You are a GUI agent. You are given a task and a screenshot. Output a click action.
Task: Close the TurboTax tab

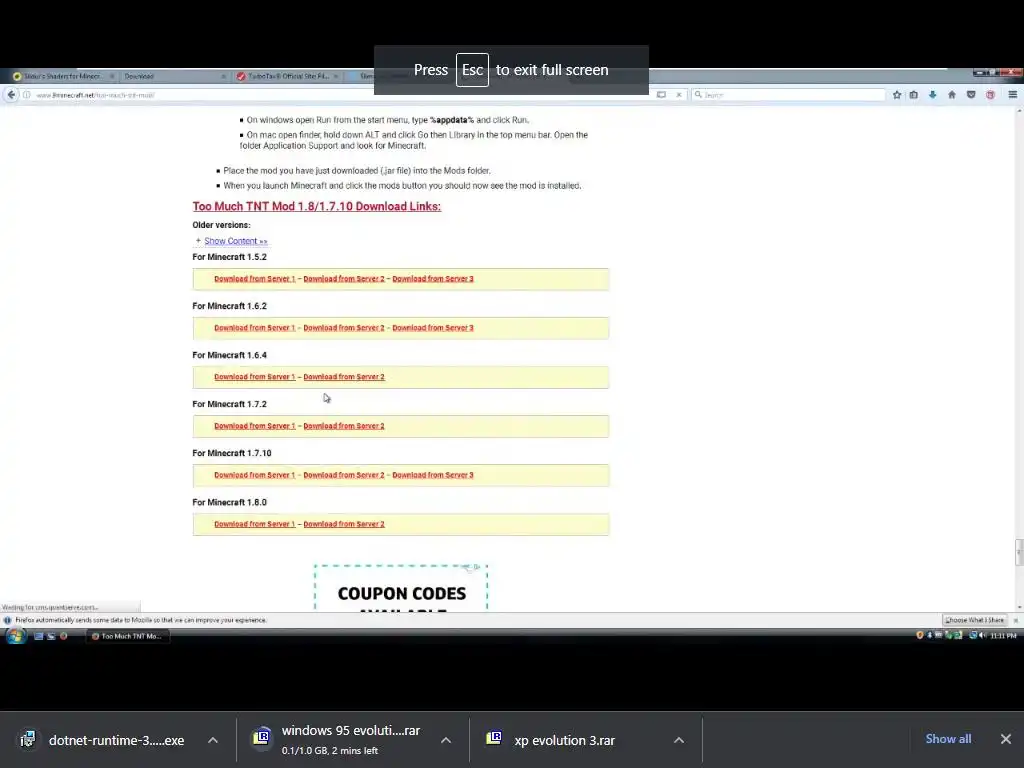click(x=336, y=76)
